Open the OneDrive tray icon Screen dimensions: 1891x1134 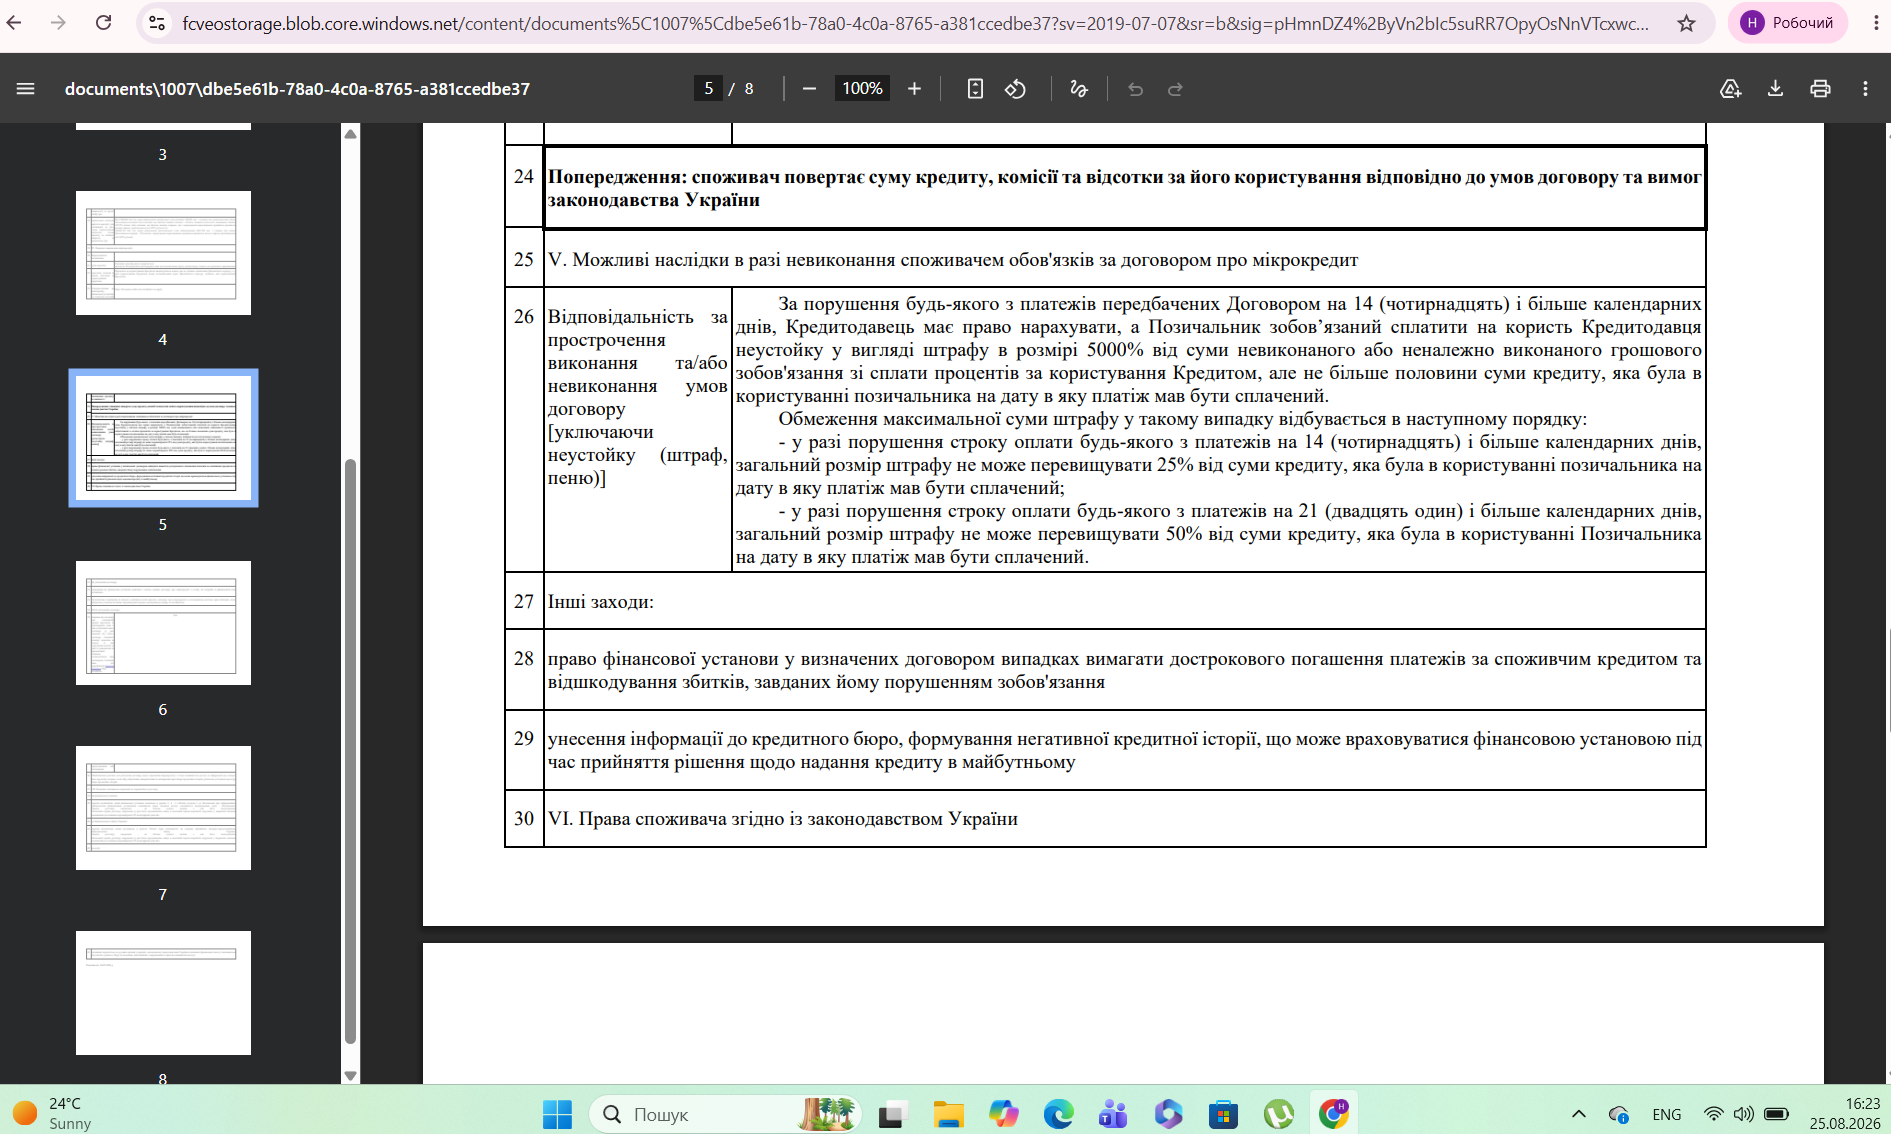pyautogui.click(x=1619, y=1114)
